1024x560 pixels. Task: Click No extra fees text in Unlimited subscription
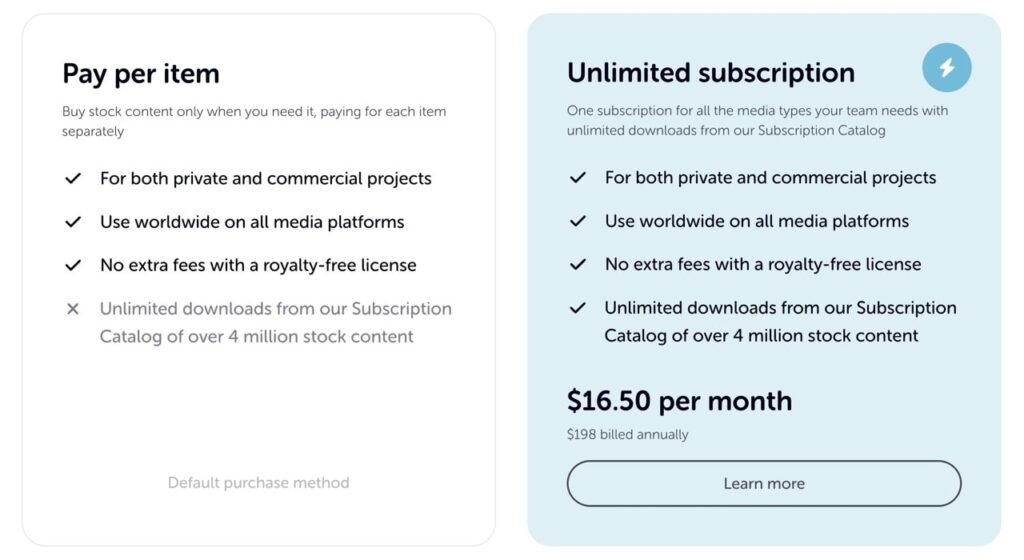tap(763, 264)
